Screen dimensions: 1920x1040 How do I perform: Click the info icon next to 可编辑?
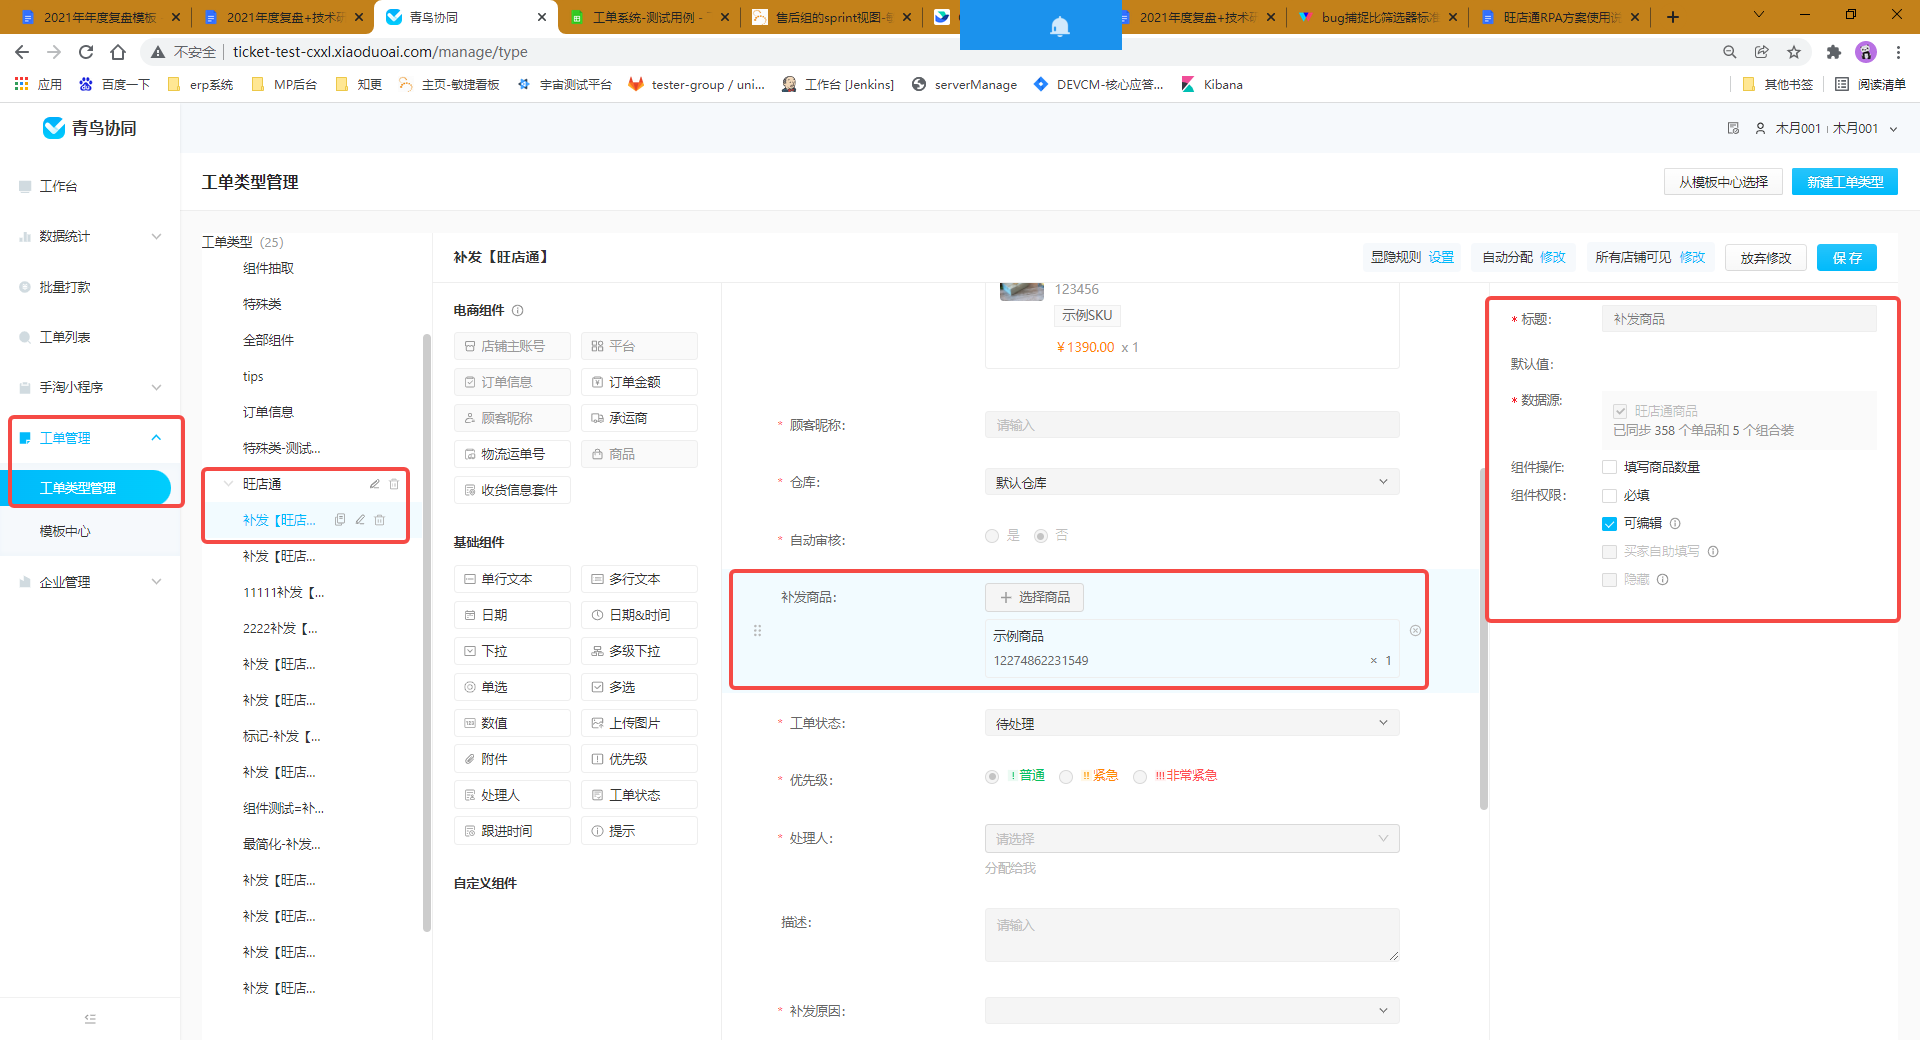pyautogui.click(x=1675, y=523)
